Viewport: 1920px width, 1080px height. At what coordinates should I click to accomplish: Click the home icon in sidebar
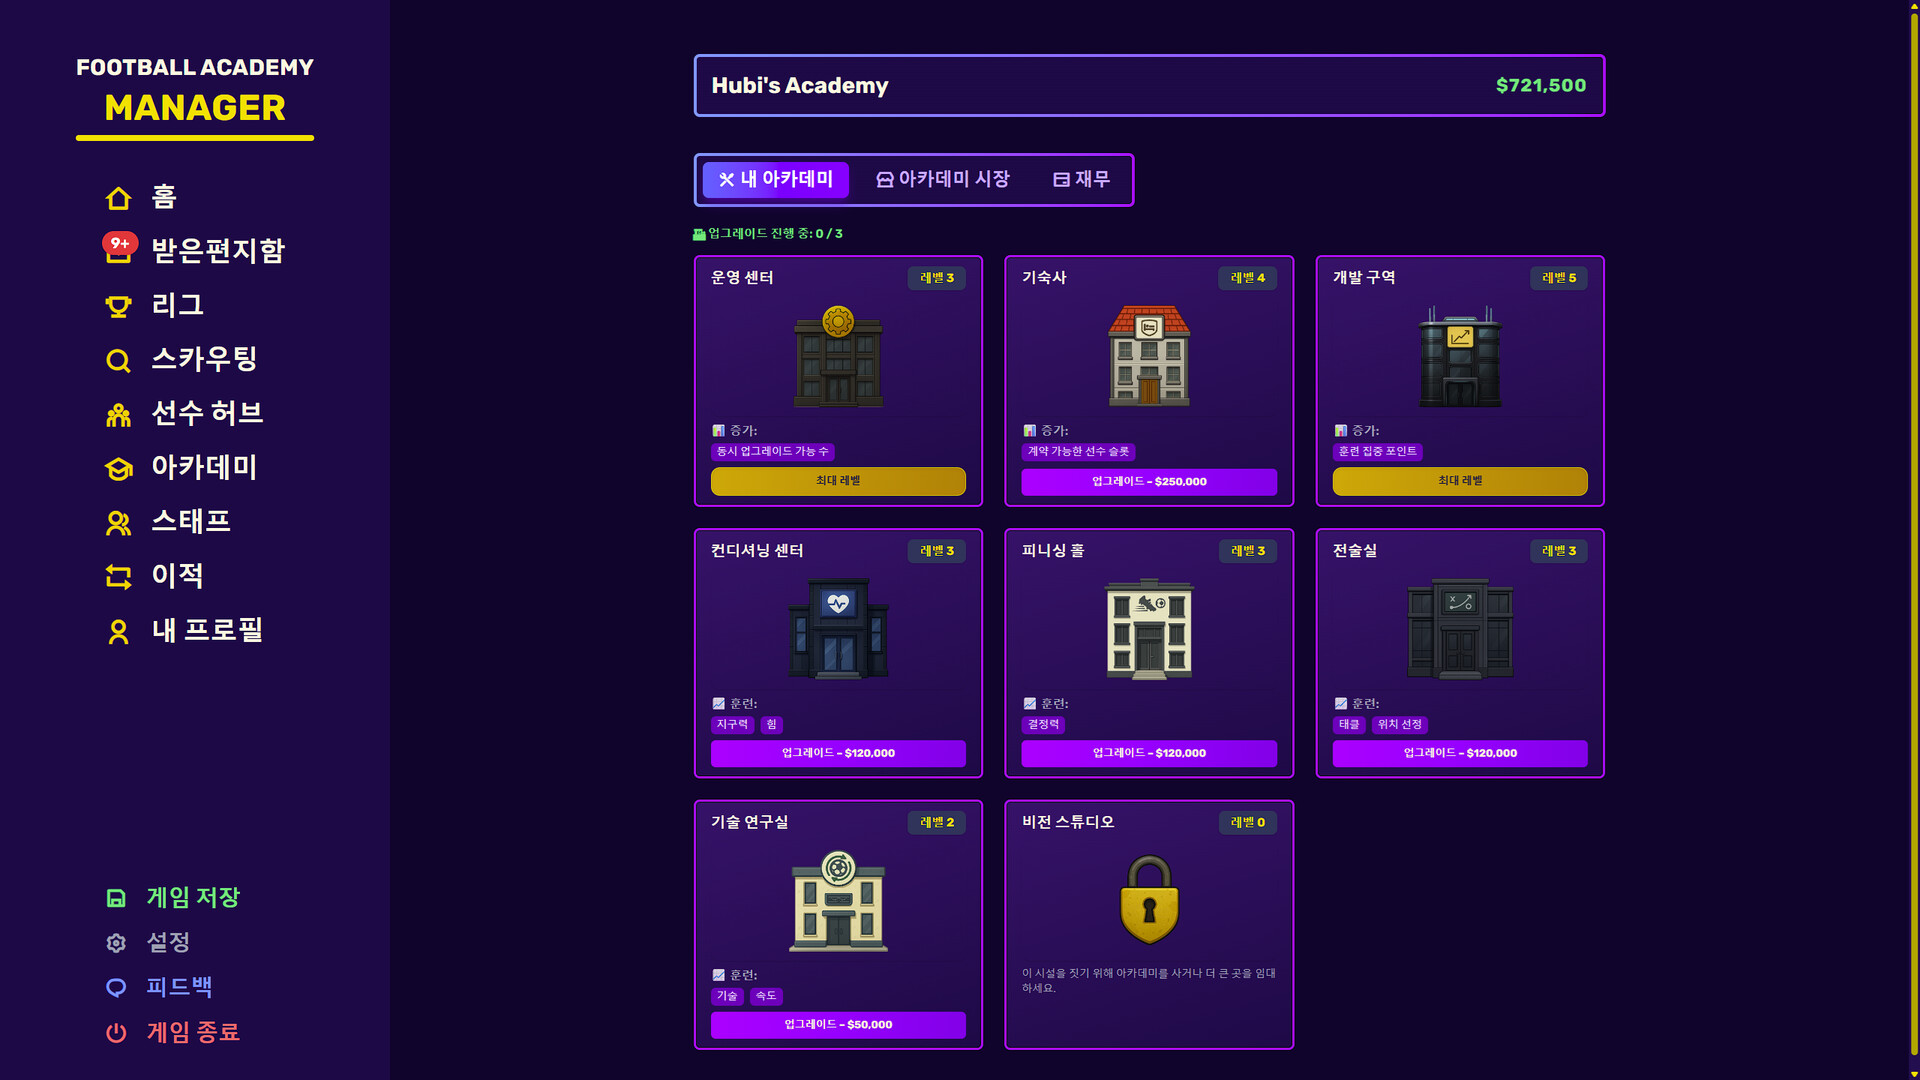[118, 198]
